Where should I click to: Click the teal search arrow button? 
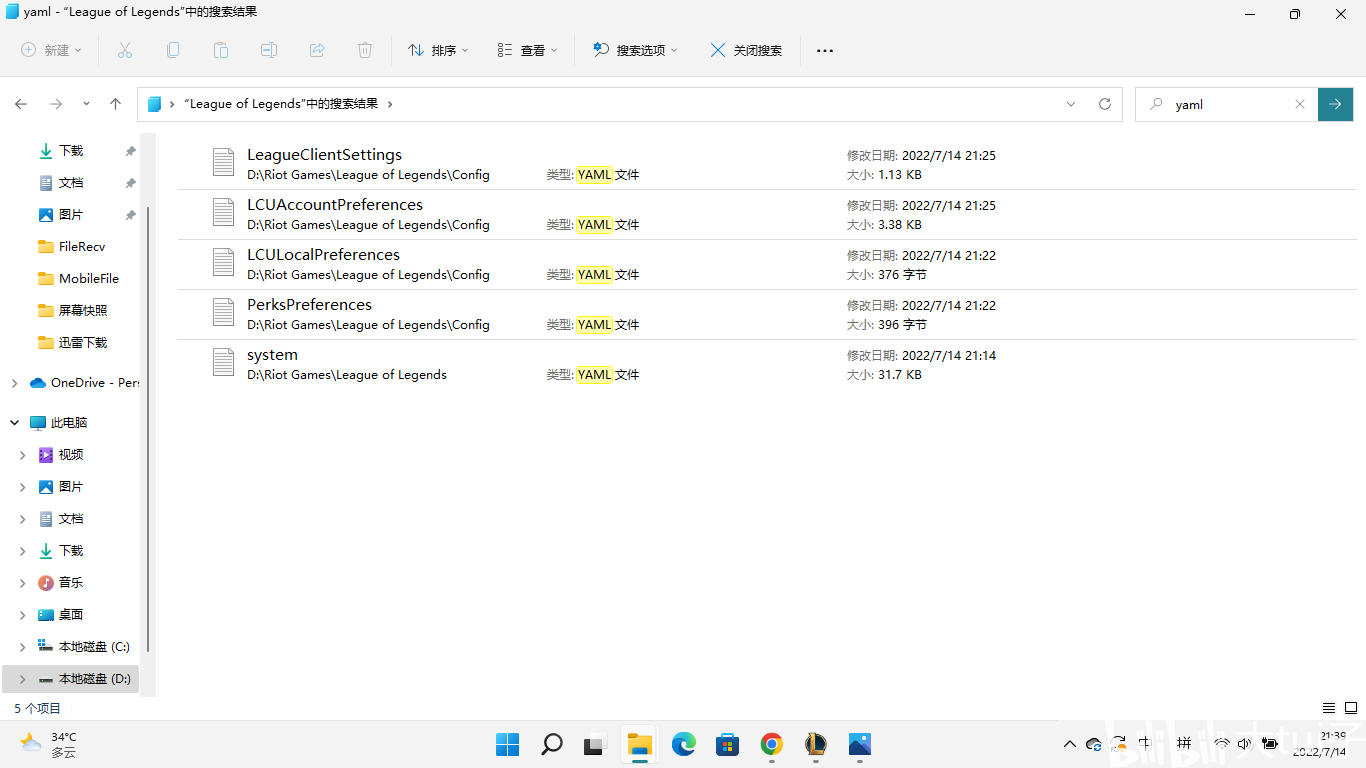pos(1335,104)
